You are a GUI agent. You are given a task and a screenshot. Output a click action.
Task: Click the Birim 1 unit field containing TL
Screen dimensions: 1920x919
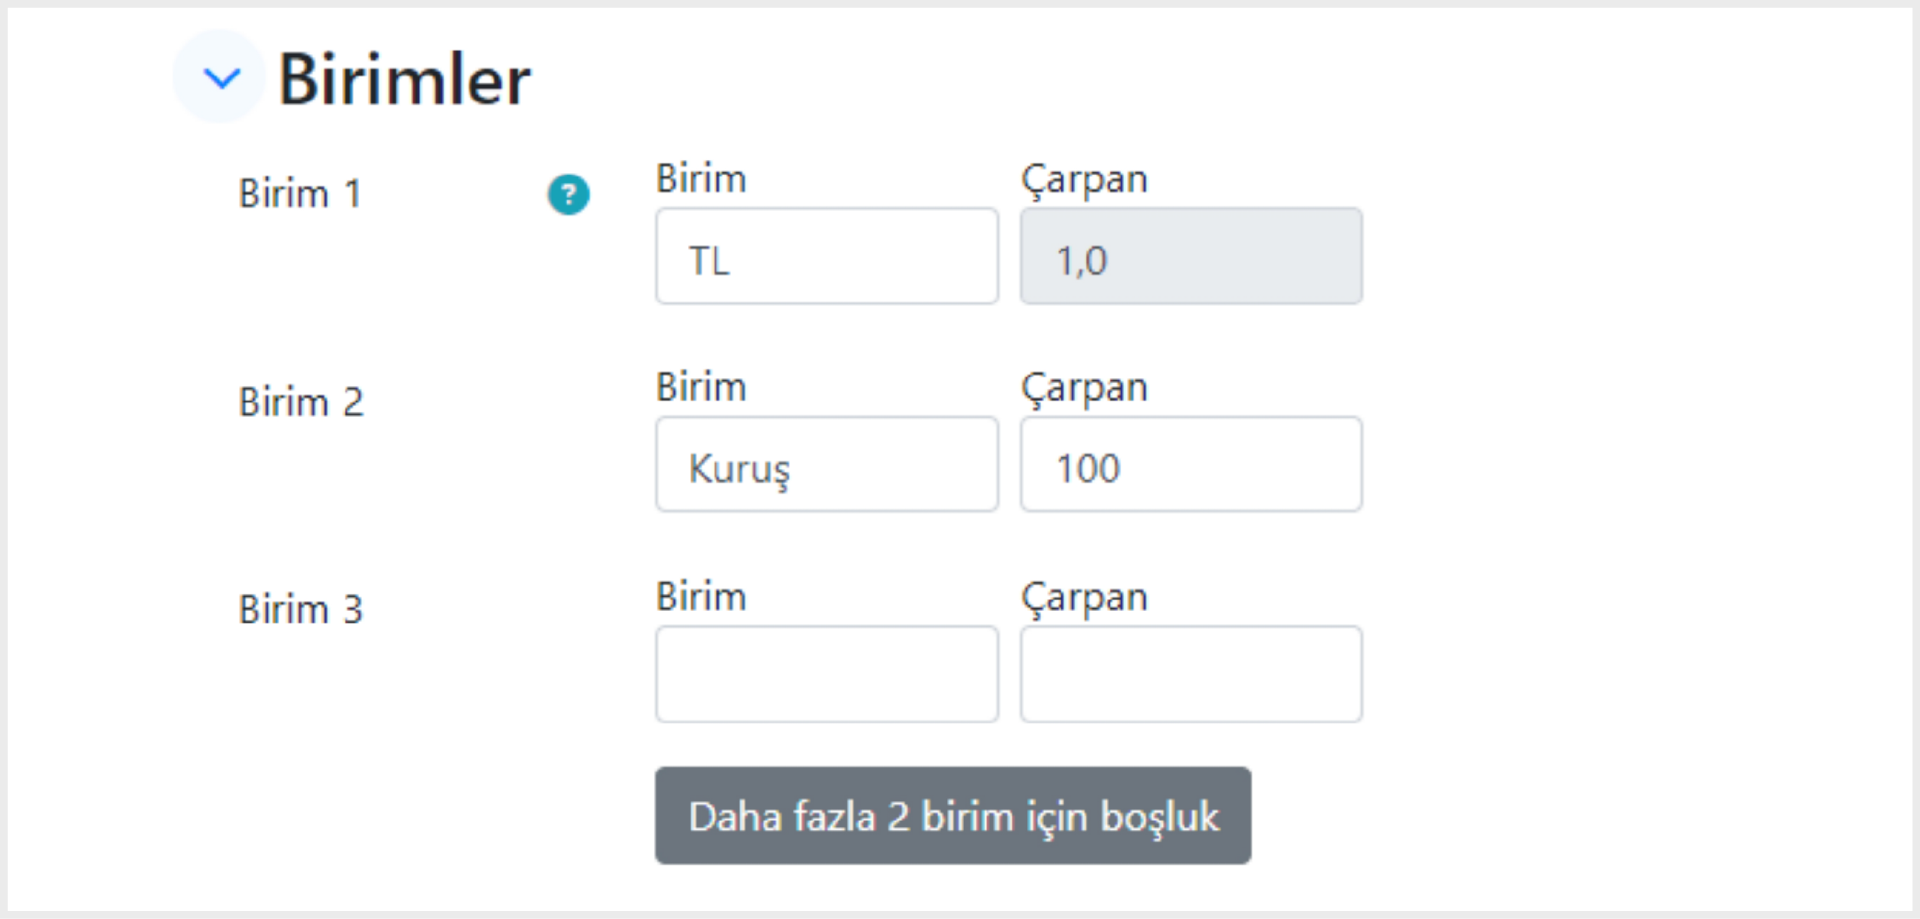pos(827,256)
